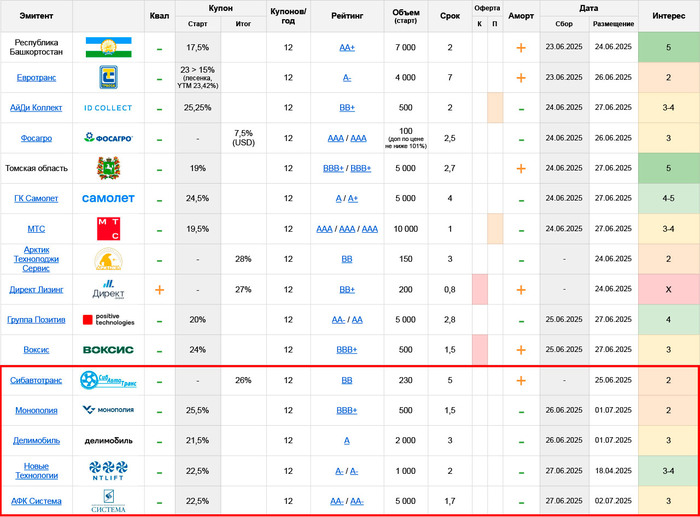Screen dimensions: 700x517
Task: Click the СибАвтоТранс logo
Action: (x=108, y=380)
